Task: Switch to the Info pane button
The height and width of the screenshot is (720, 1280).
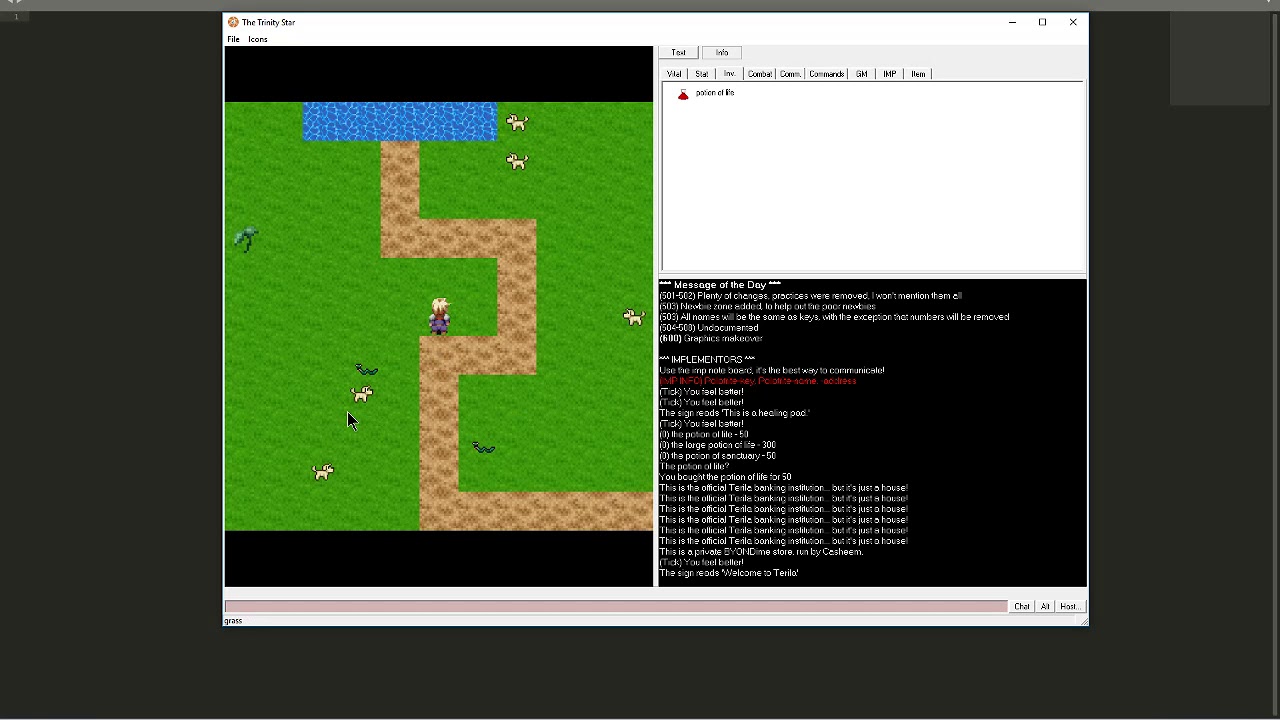Action: coord(722,52)
